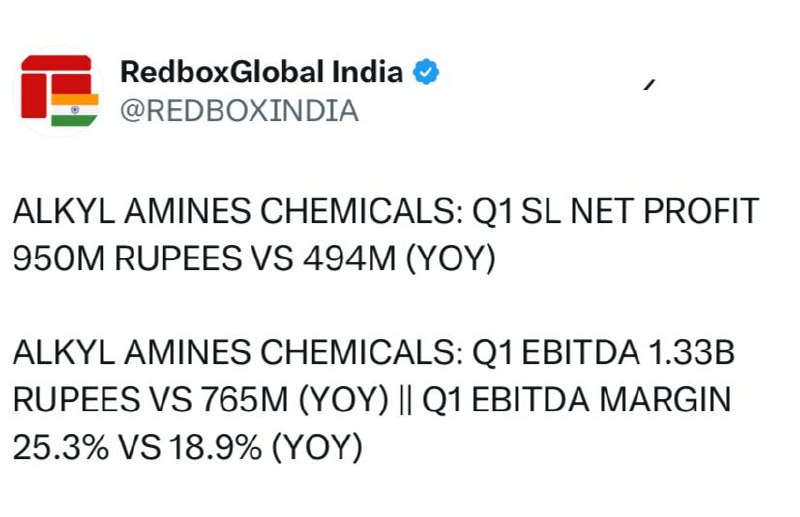Click the || separator before Q1 EBITDA MARGIN
Image resolution: width=800 pixels, height=517 pixels.
(406, 400)
